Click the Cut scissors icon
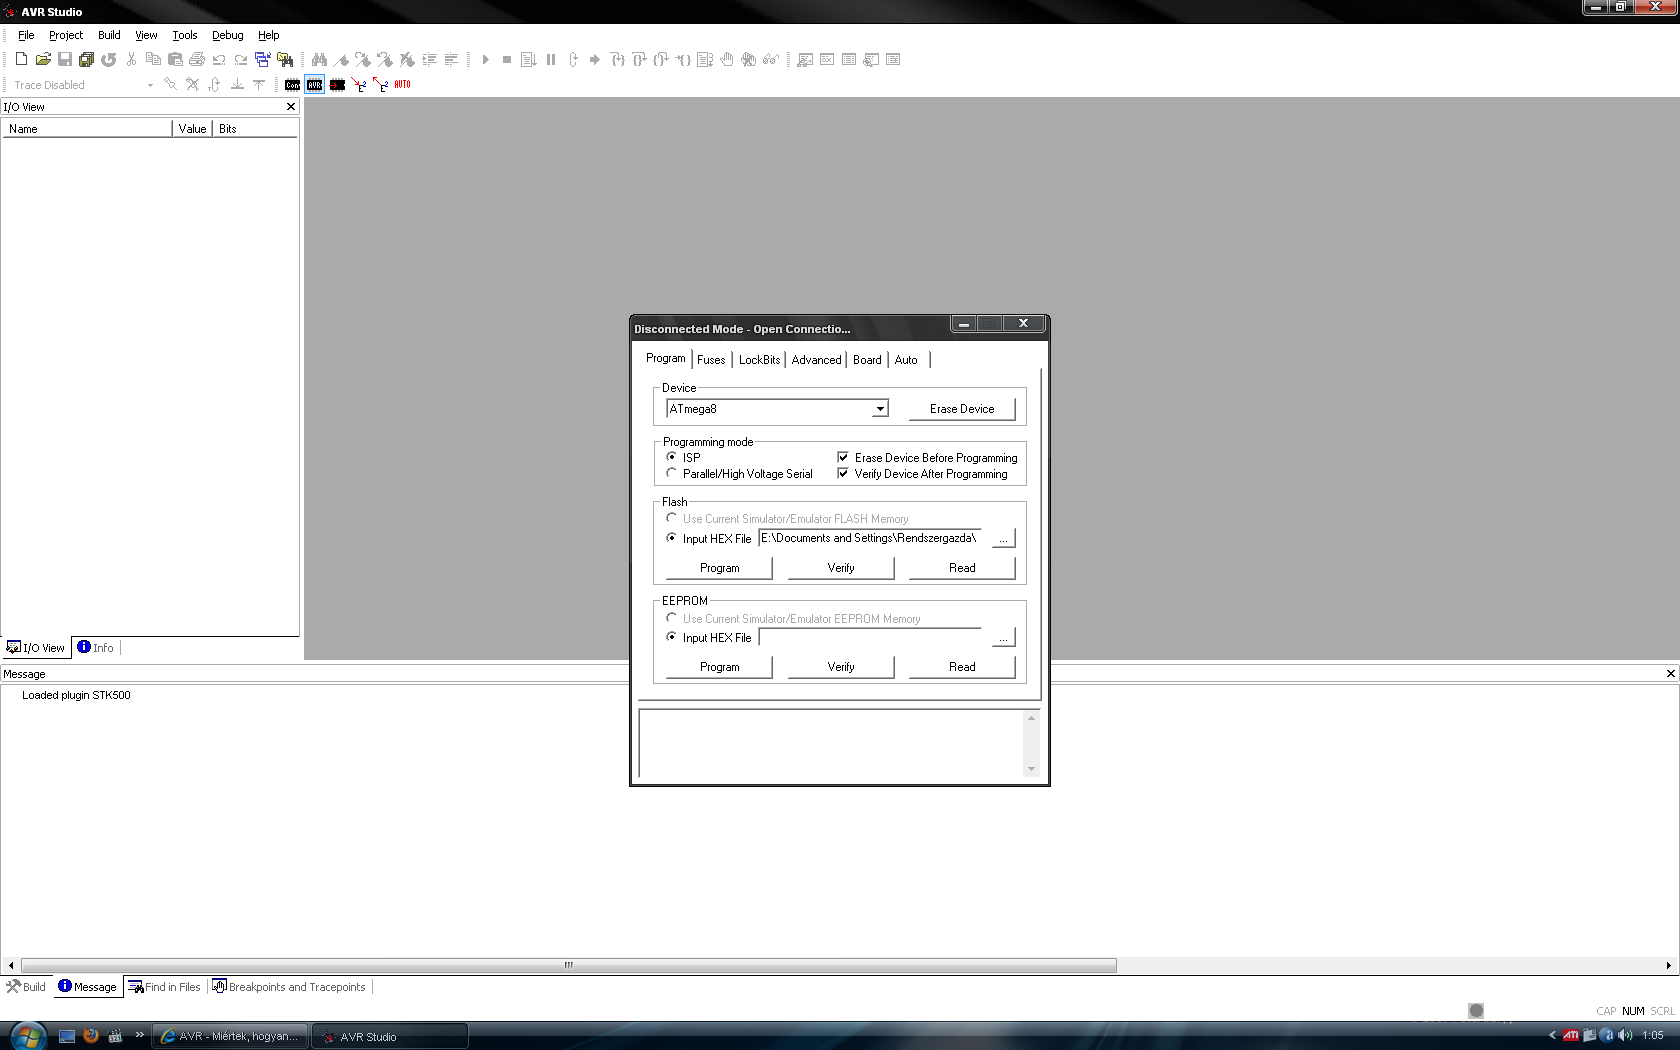This screenshot has width=1680, height=1050. (131, 60)
